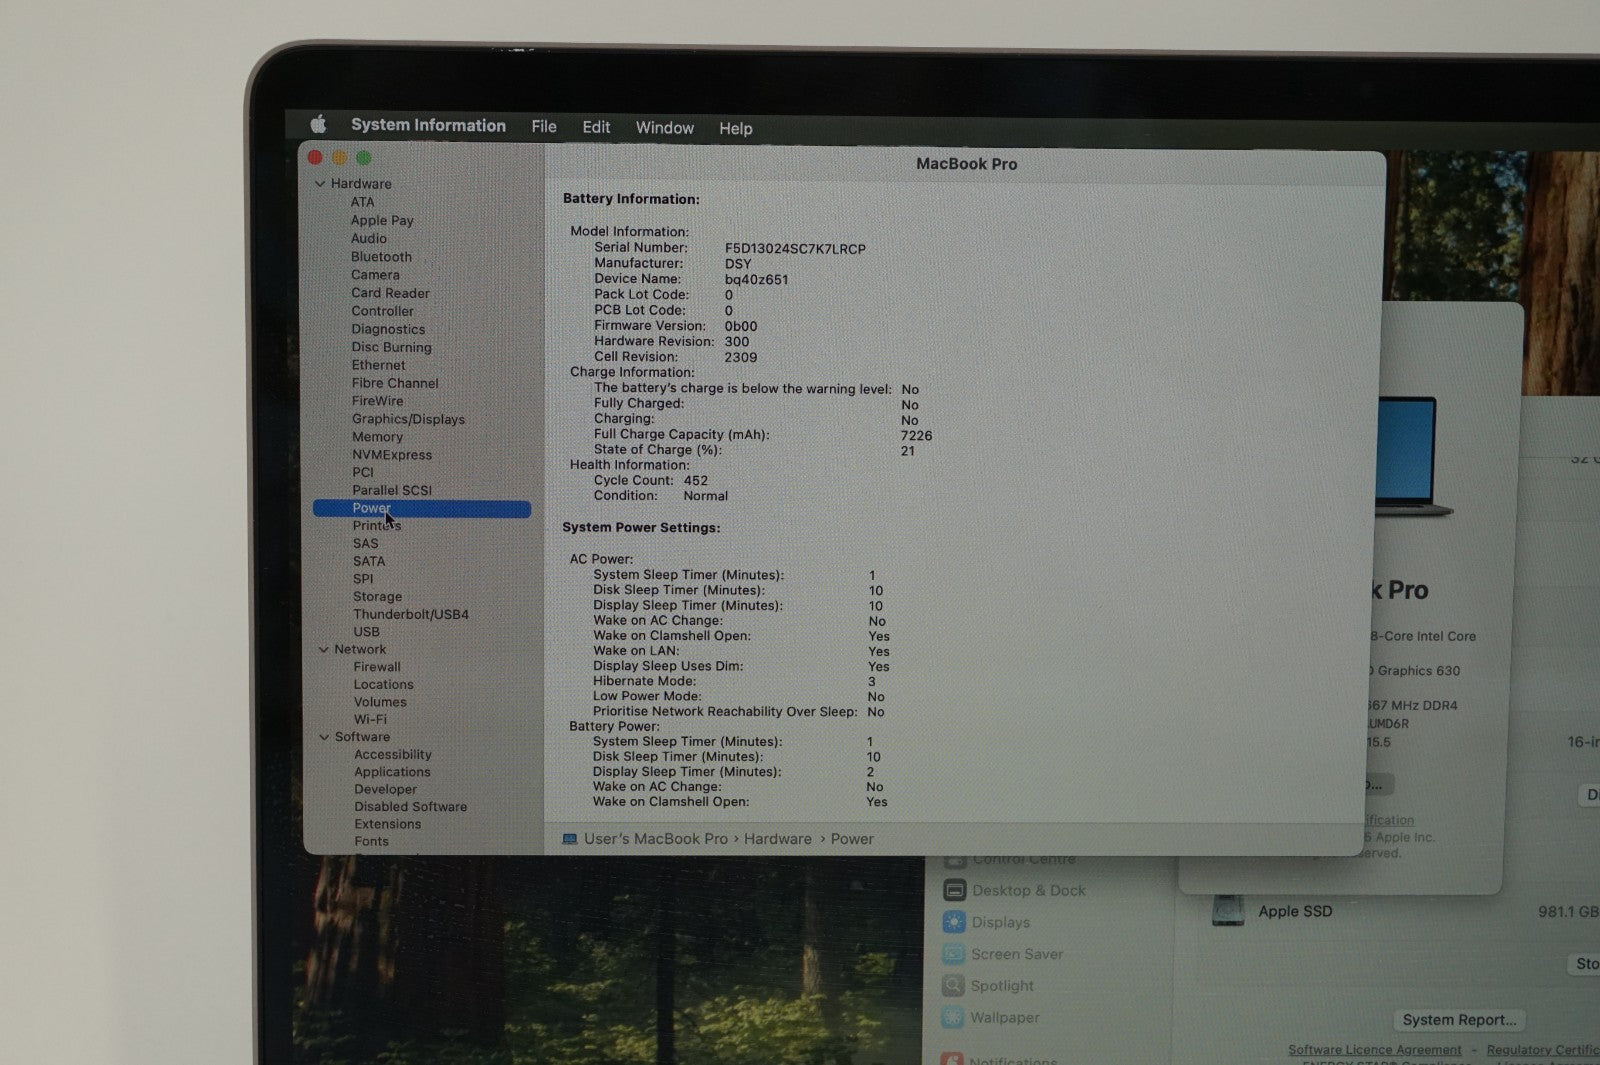The height and width of the screenshot is (1065, 1600).
Task: Select Storage in the sidebar
Action: tap(377, 597)
